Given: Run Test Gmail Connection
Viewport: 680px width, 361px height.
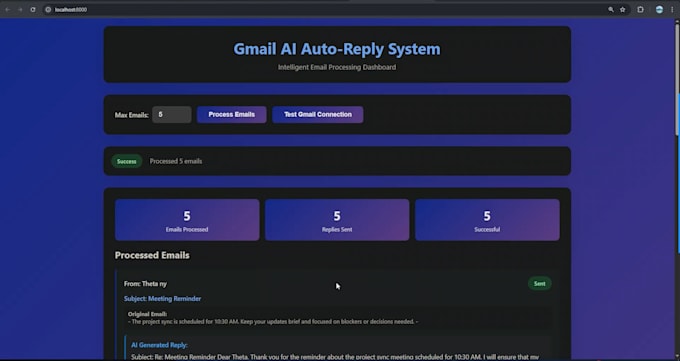Looking at the screenshot, I should [x=318, y=115].
